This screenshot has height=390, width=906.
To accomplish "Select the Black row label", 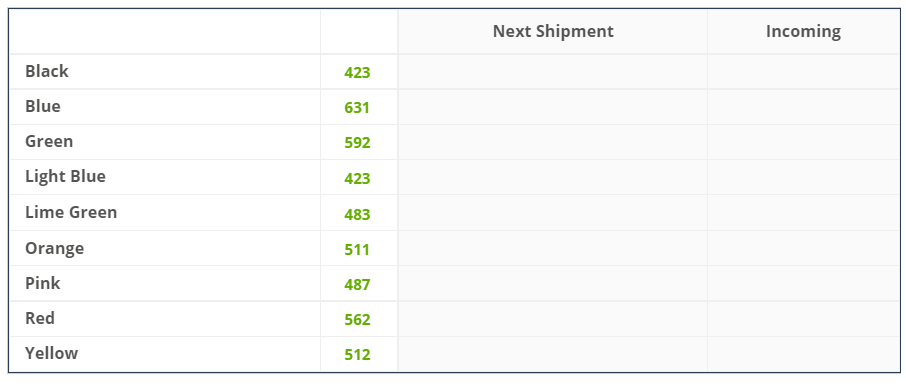I will [47, 71].
